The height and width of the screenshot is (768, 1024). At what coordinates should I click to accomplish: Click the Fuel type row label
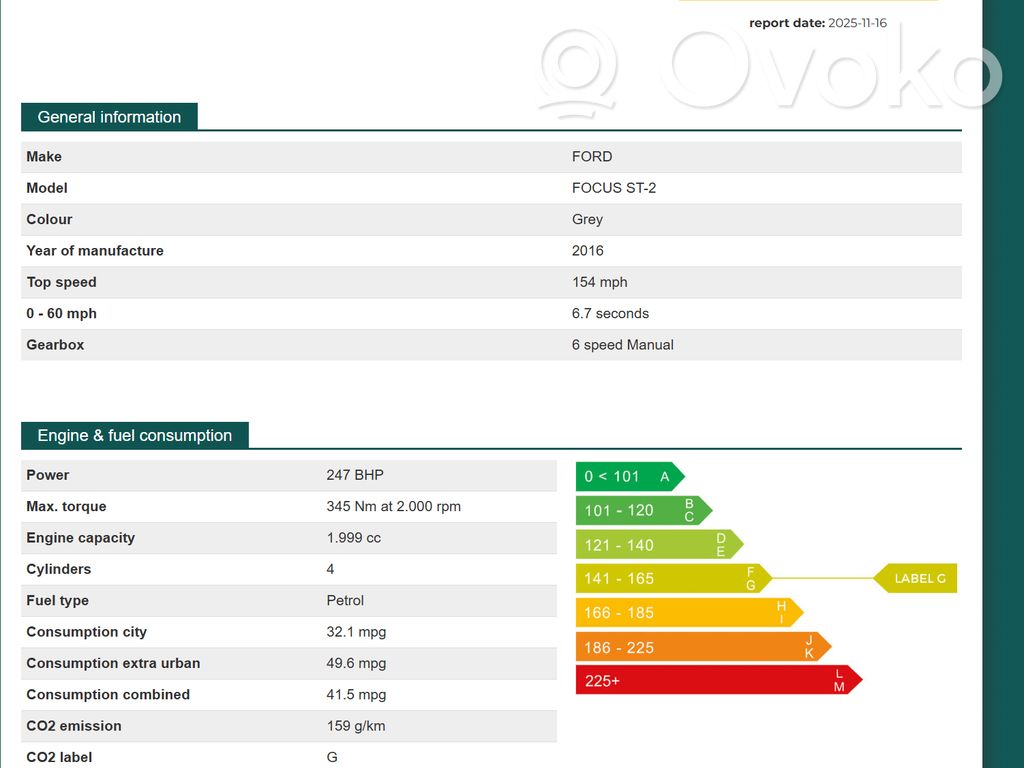point(57,600)
